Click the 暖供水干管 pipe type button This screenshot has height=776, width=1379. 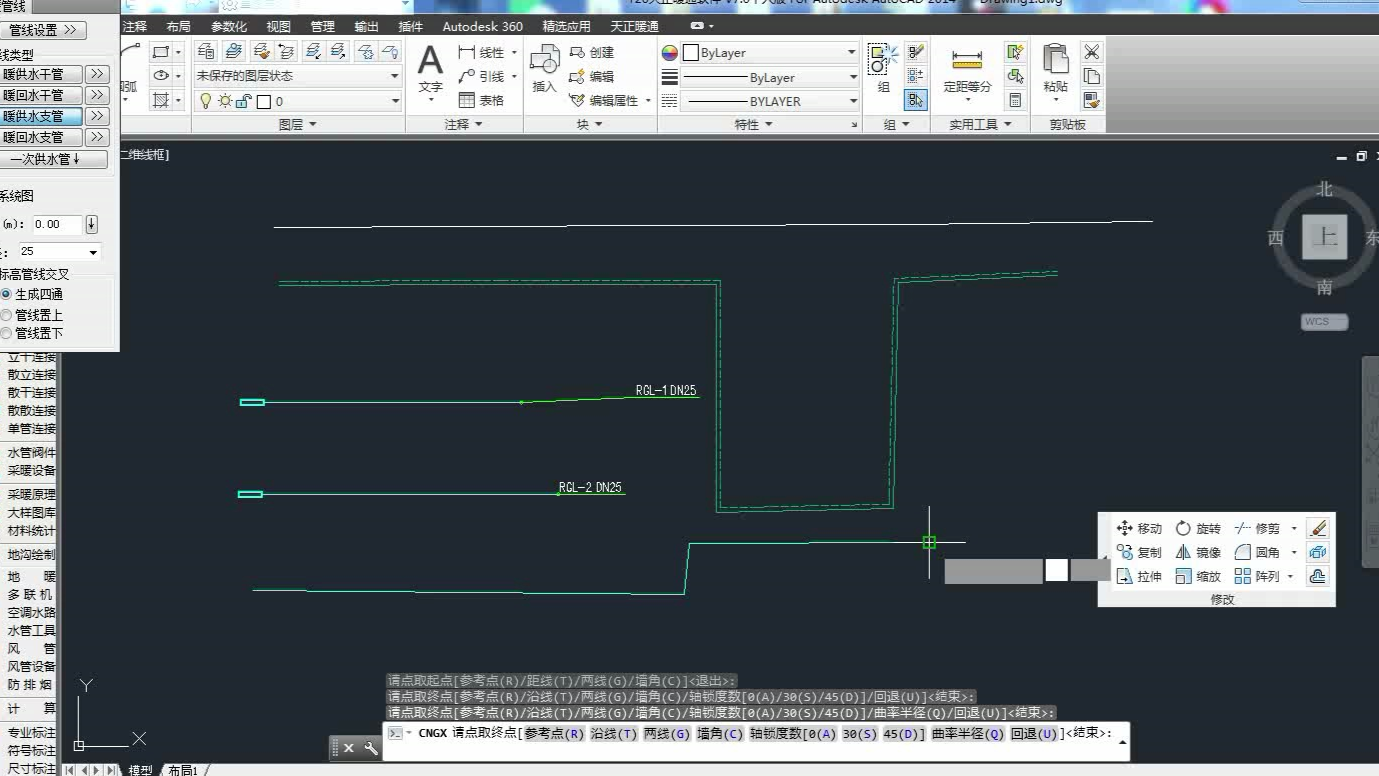point(41,74)
